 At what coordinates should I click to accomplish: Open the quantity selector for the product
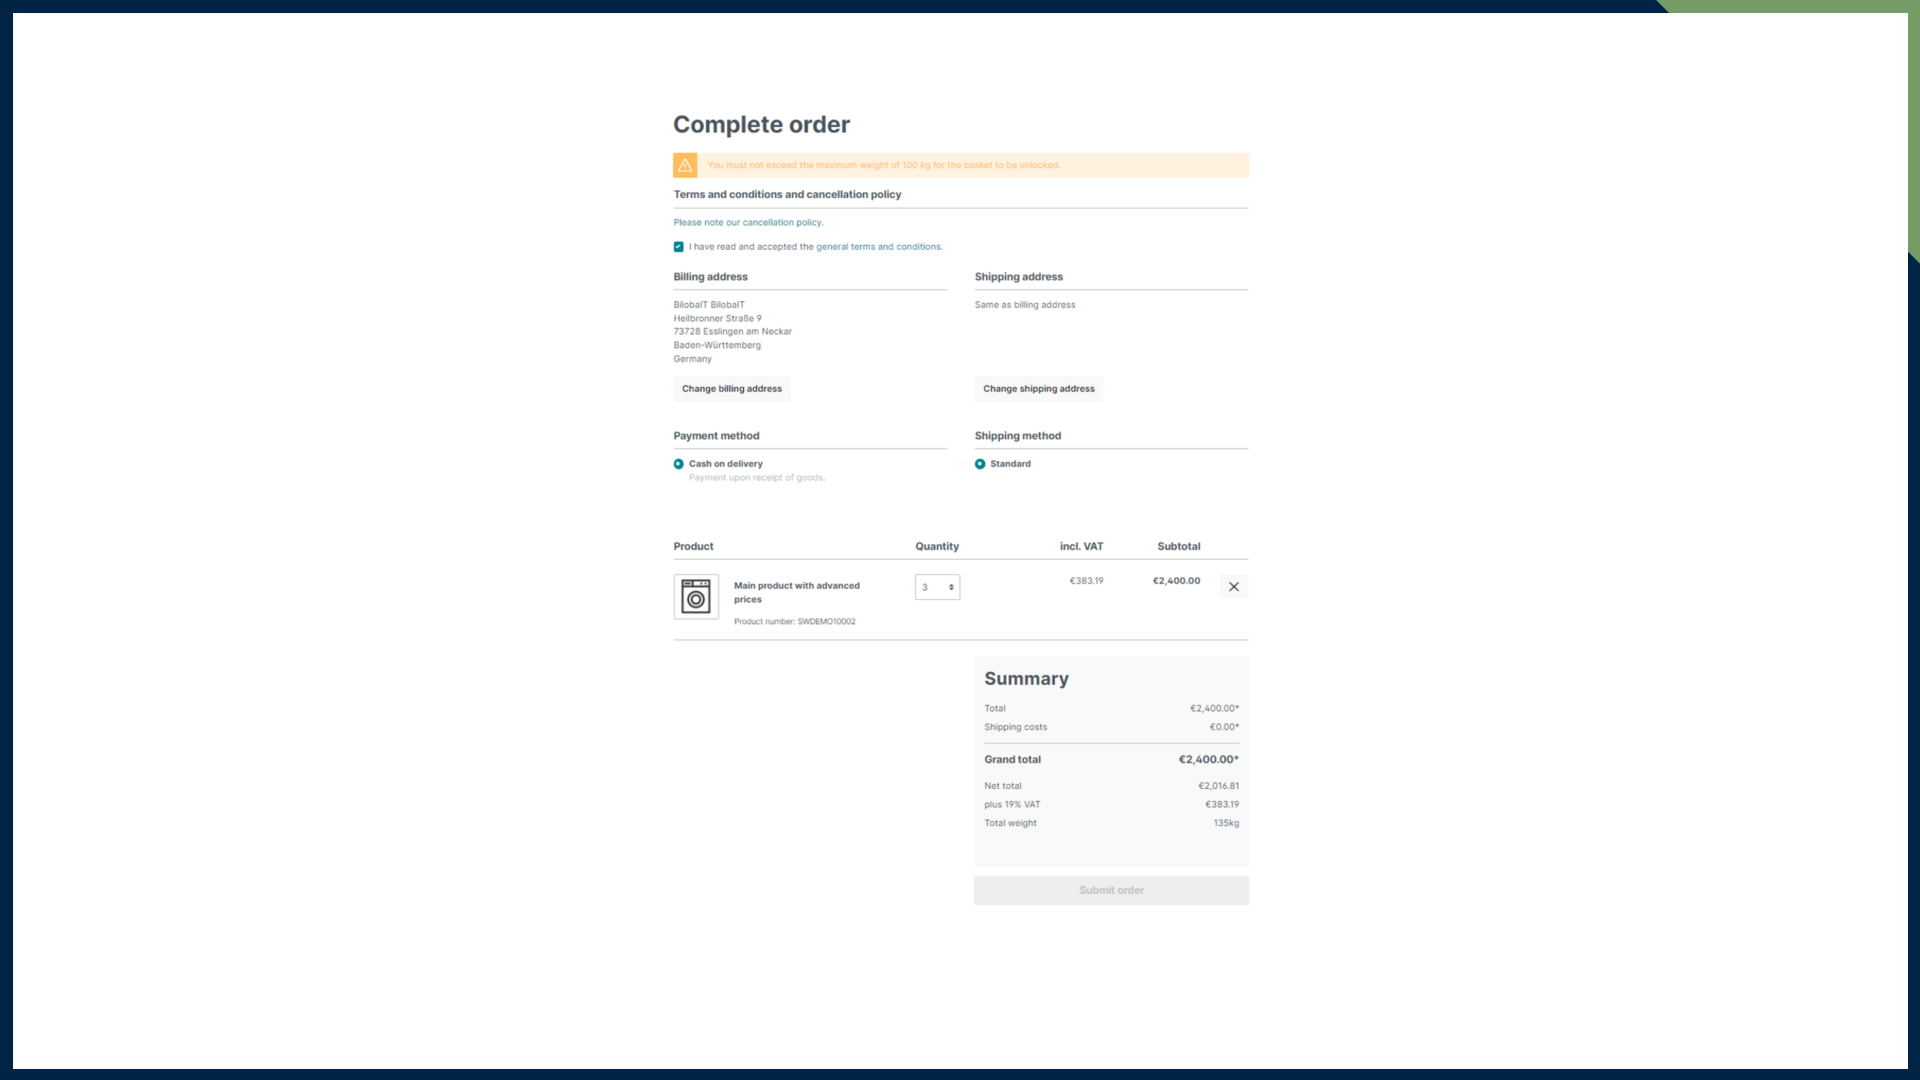coord(937,587)
